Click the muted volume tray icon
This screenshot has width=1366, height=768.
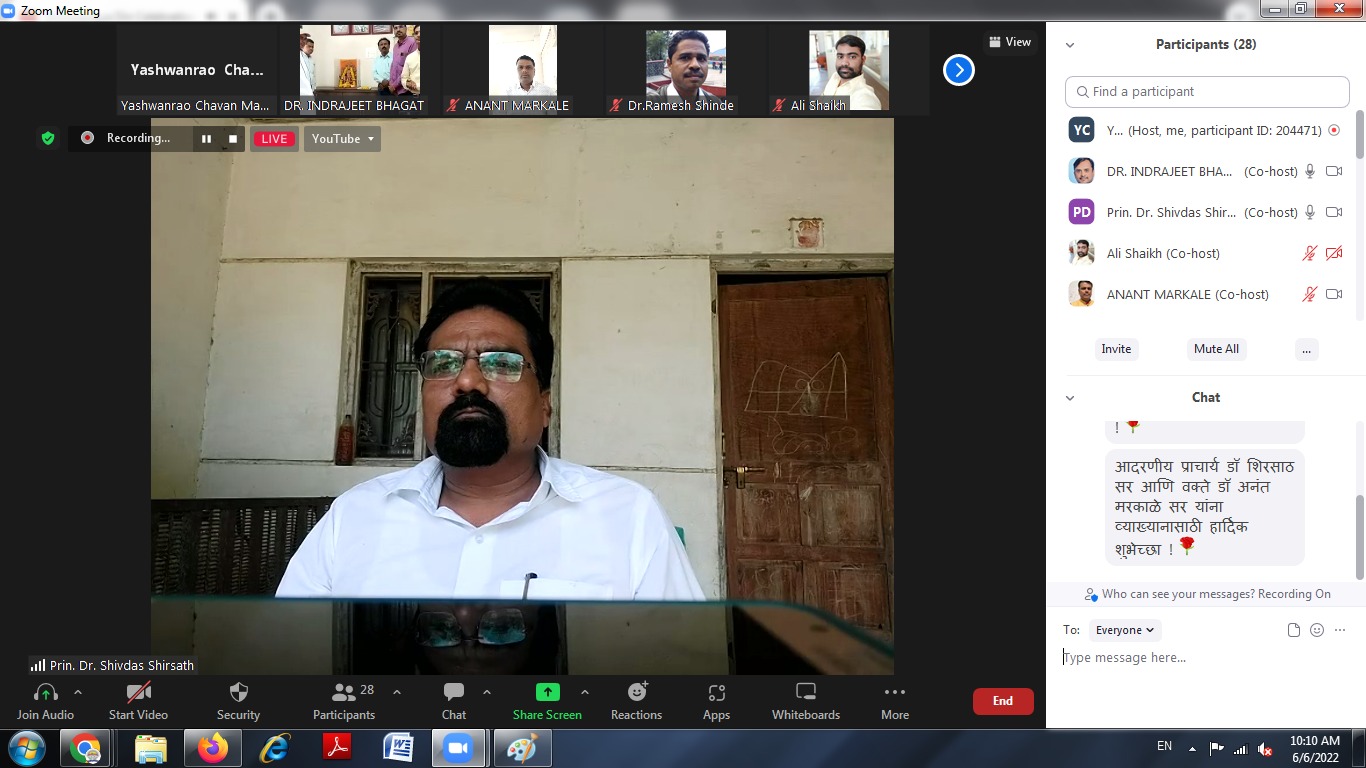(x=1264, y=748)
